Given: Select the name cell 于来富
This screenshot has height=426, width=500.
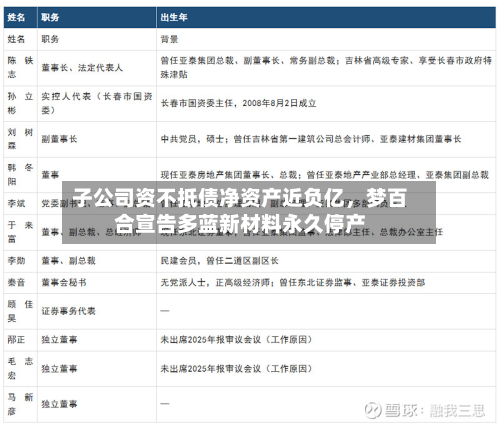Looking at the screenshot, I should click(x=20, y=232).
